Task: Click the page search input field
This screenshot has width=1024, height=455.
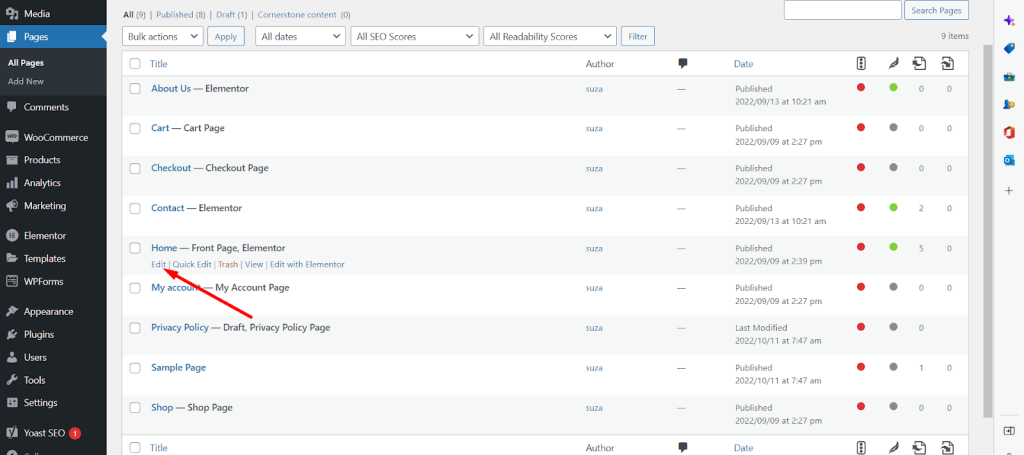Action: point(842,10)
